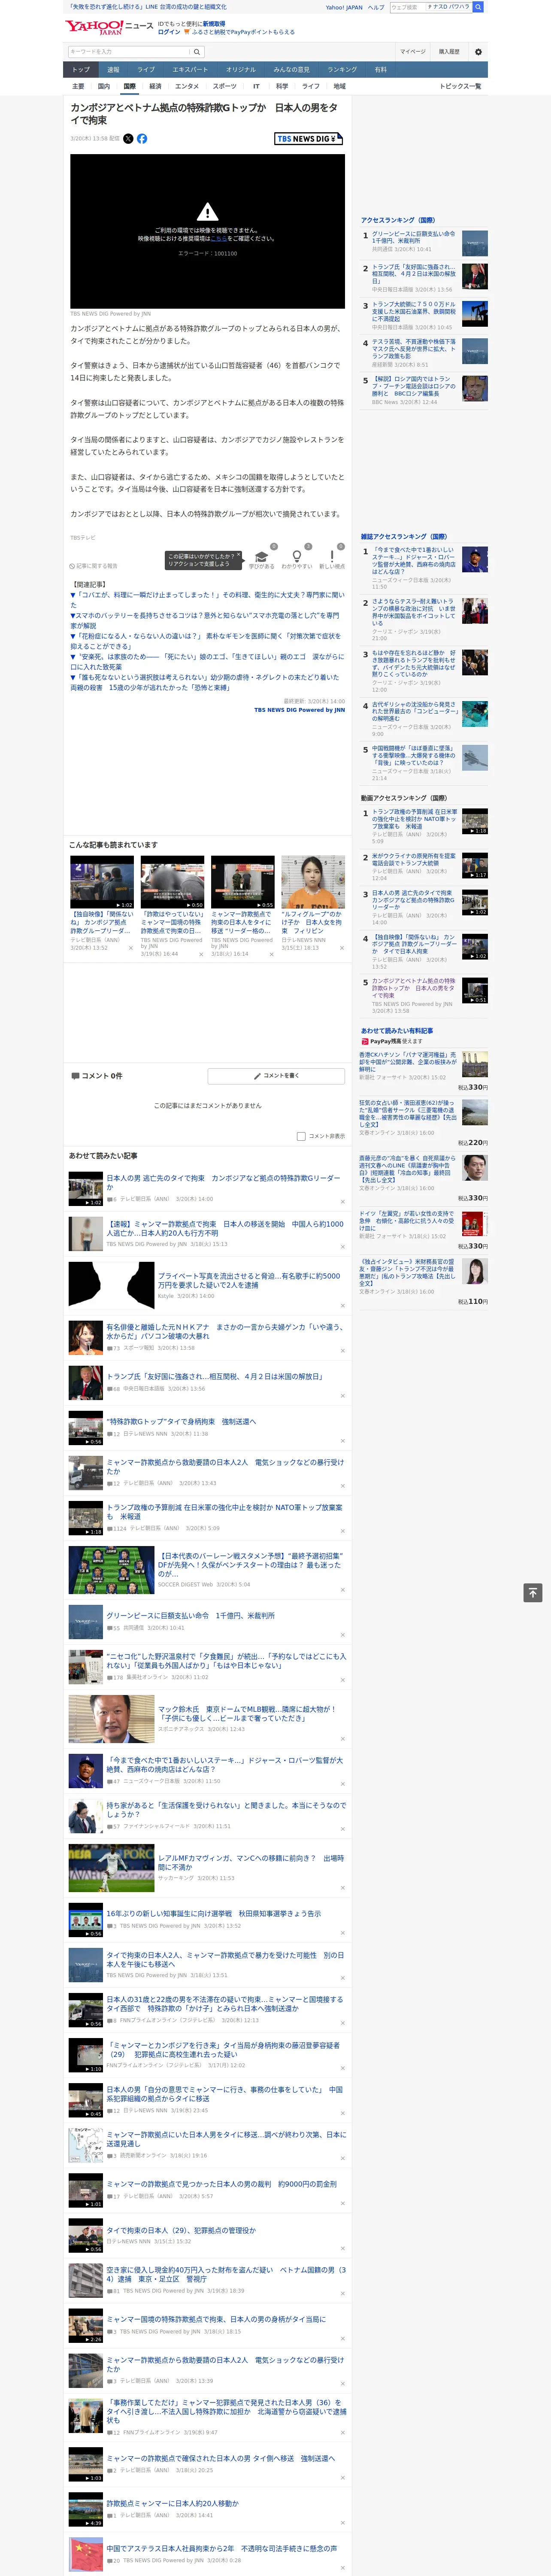Click keyword search magnifier button
Image resolution: width=551 pixels, height=2576 pixels.
(197, 52)
